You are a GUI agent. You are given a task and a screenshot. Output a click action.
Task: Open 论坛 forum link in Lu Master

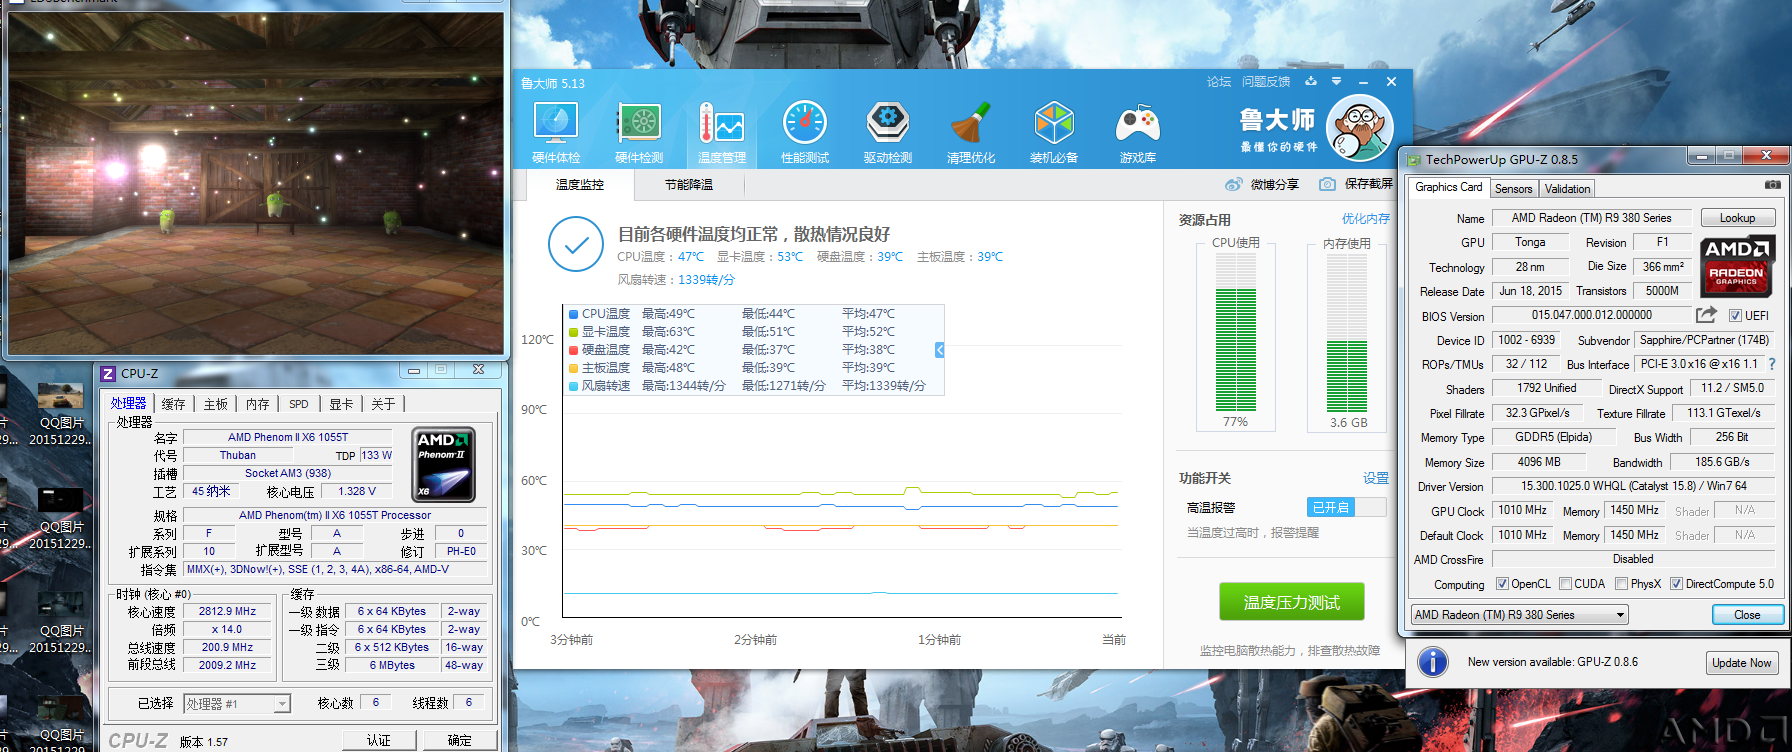(1219, 82)
